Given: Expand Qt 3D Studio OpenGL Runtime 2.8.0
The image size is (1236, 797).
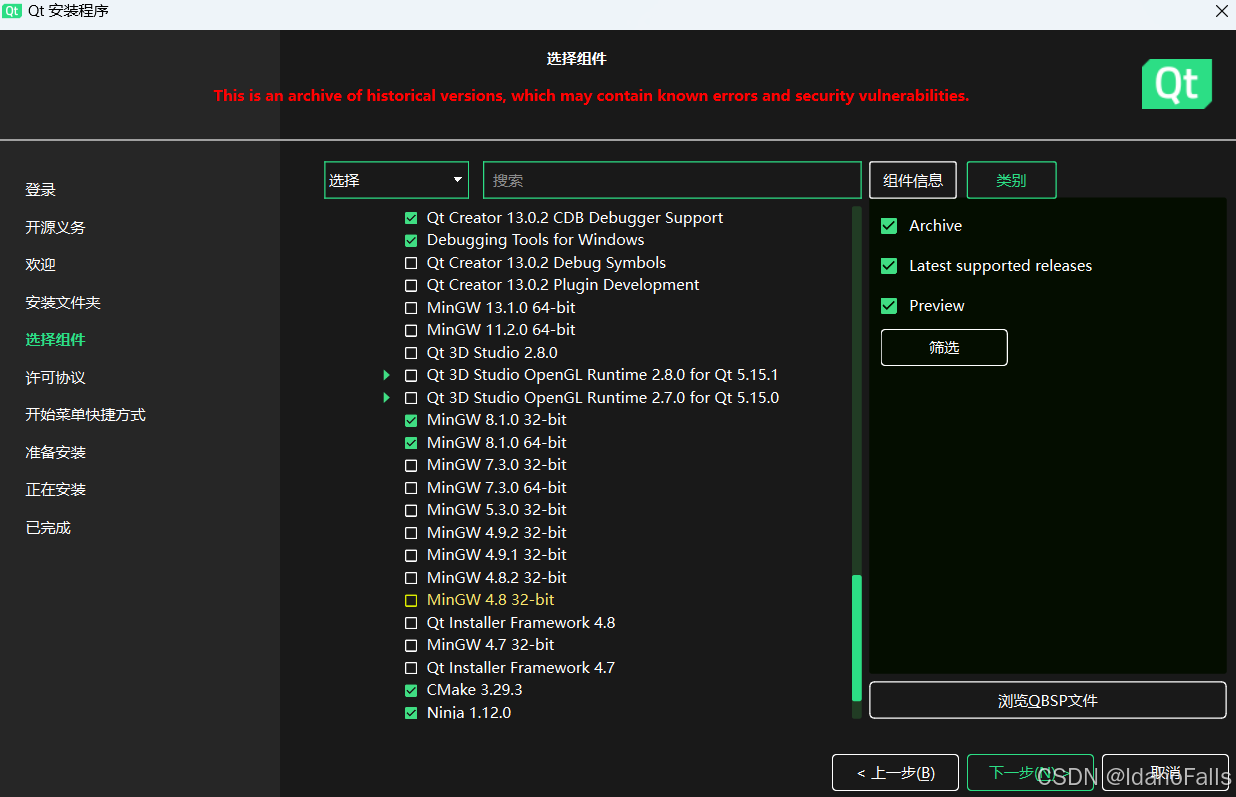Looking at the screenshot, I should coord(387,375).
